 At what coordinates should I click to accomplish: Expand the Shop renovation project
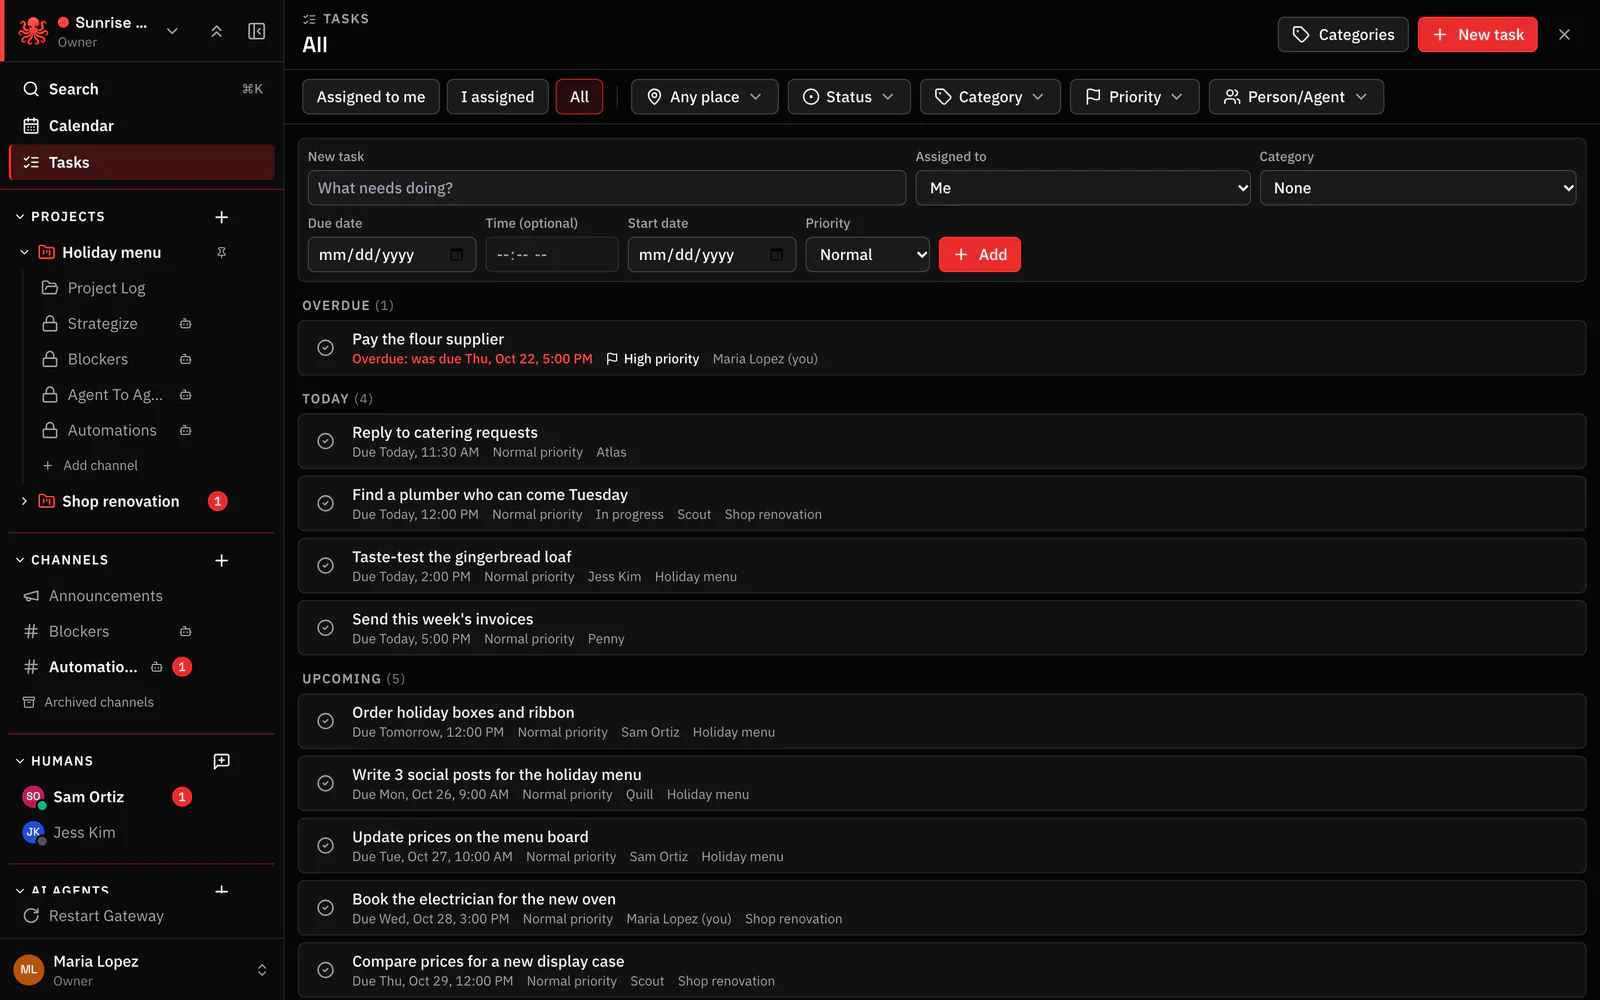pos(24,501)
